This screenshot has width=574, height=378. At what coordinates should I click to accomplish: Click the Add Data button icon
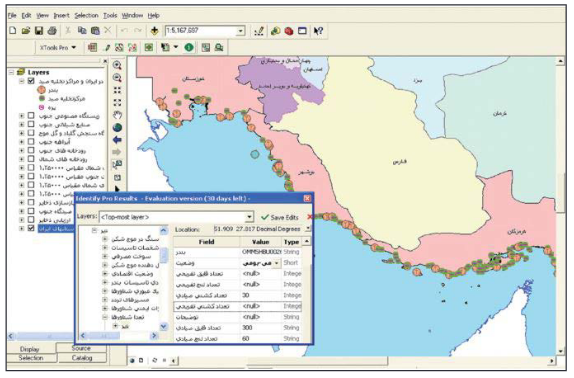point(154,31)
